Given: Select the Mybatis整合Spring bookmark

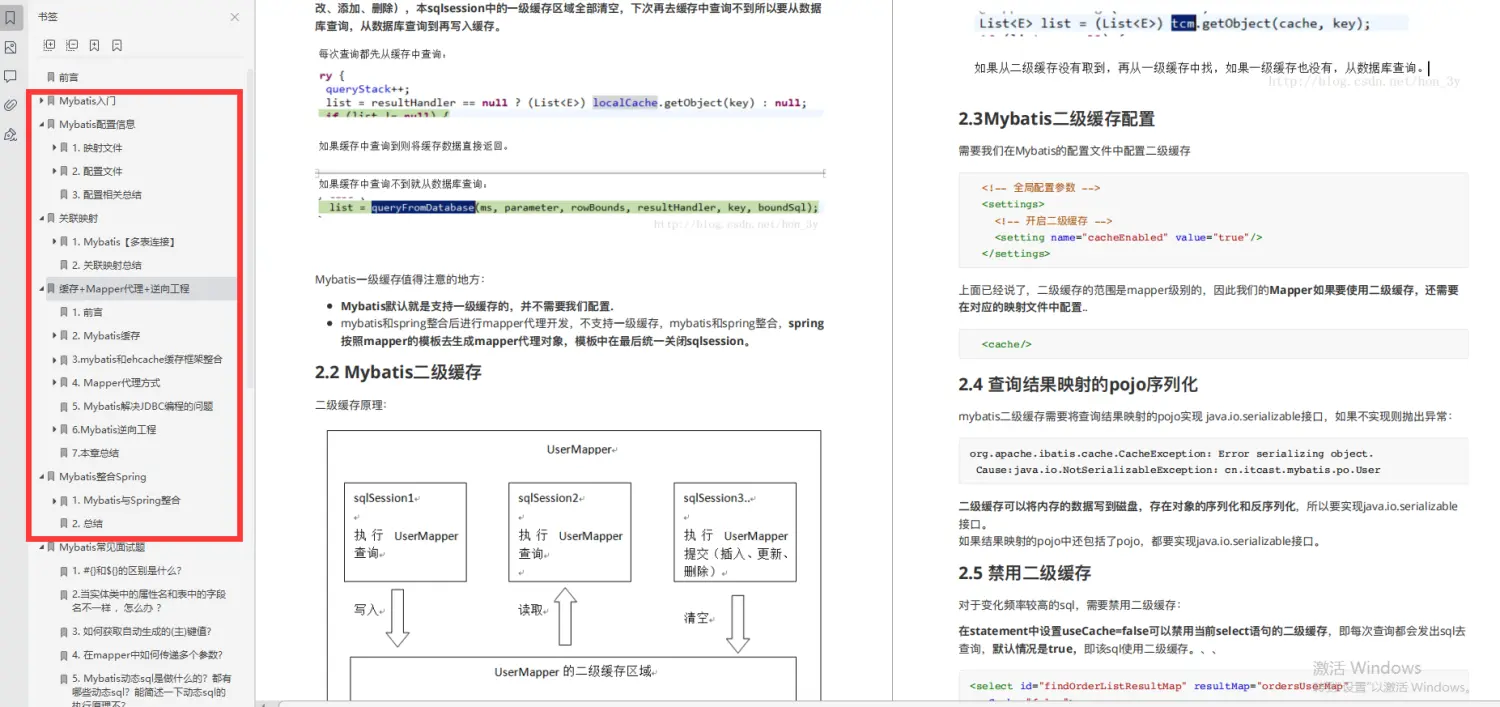Looking at the screenshot, I should (102, 477).
